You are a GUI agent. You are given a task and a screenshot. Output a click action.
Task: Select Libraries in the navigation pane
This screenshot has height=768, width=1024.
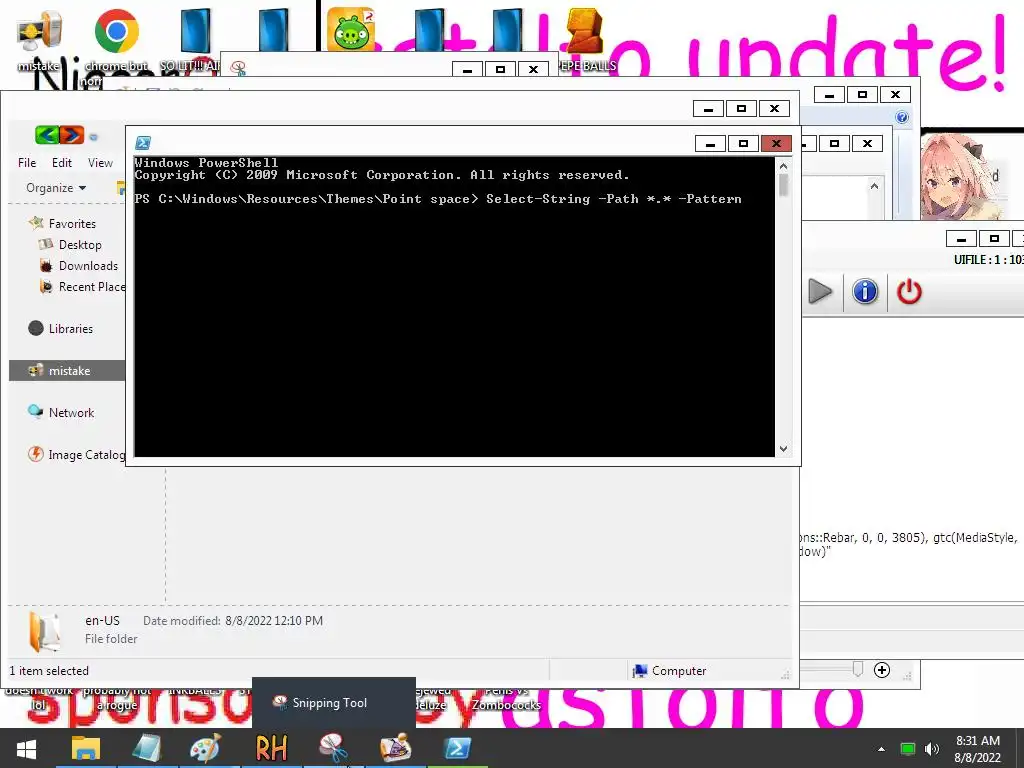click(61, 328)
